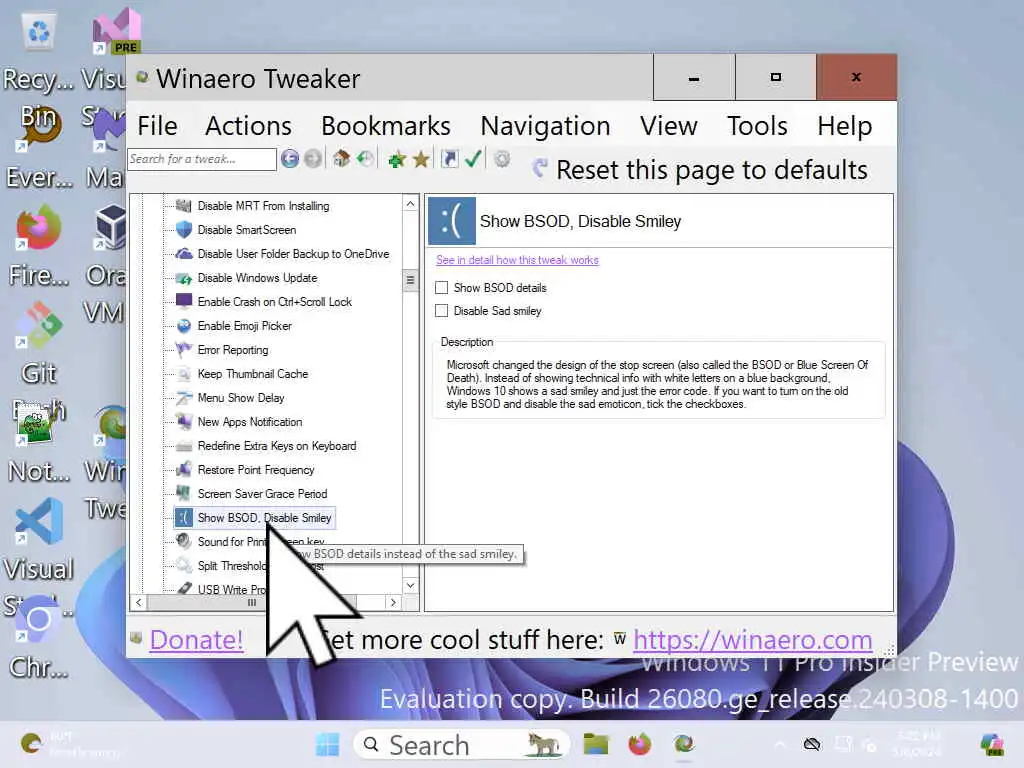Show hidden tray icons chevron
The width and height of the screenshot is (1024, 768).
click(780, 744)
